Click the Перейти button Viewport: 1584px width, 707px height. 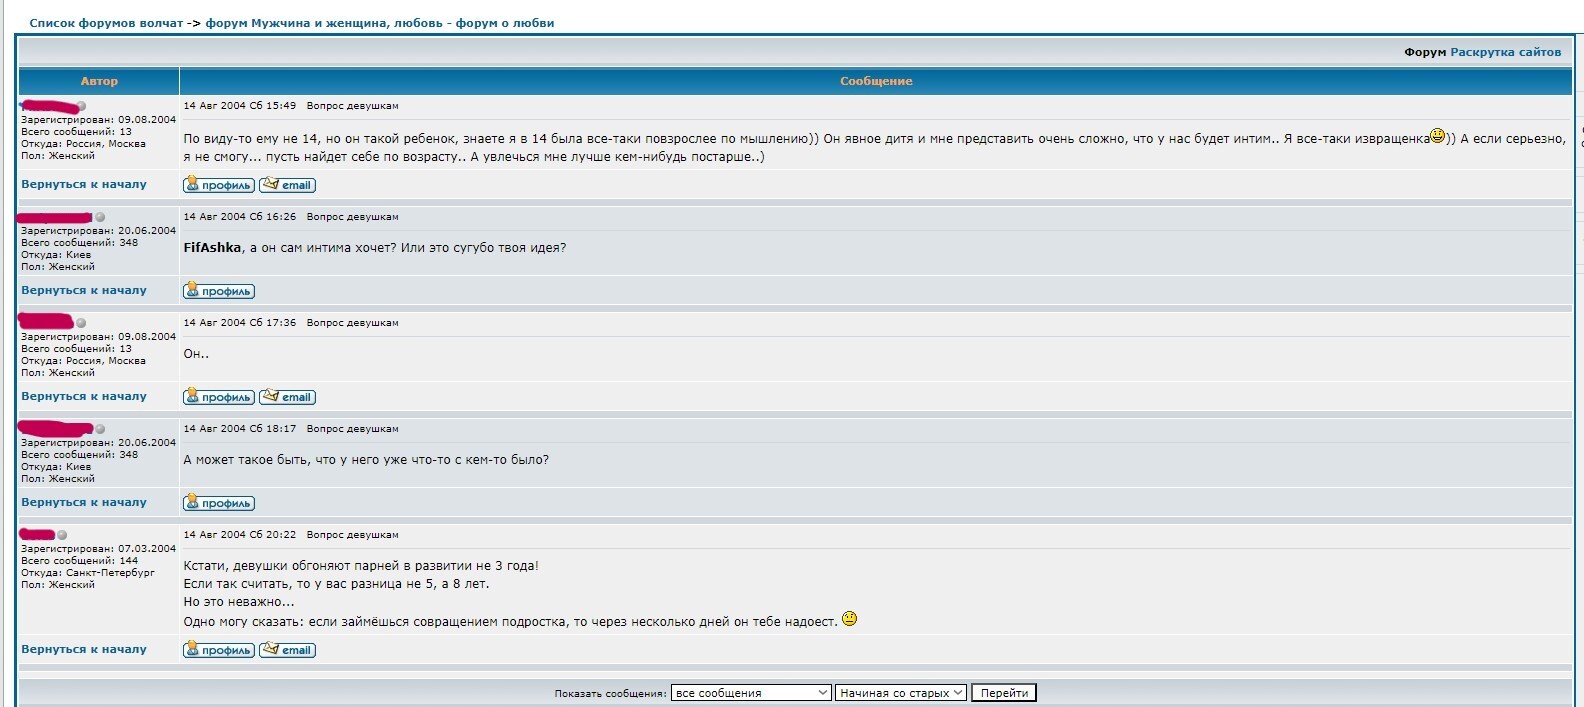[1004, 693]
